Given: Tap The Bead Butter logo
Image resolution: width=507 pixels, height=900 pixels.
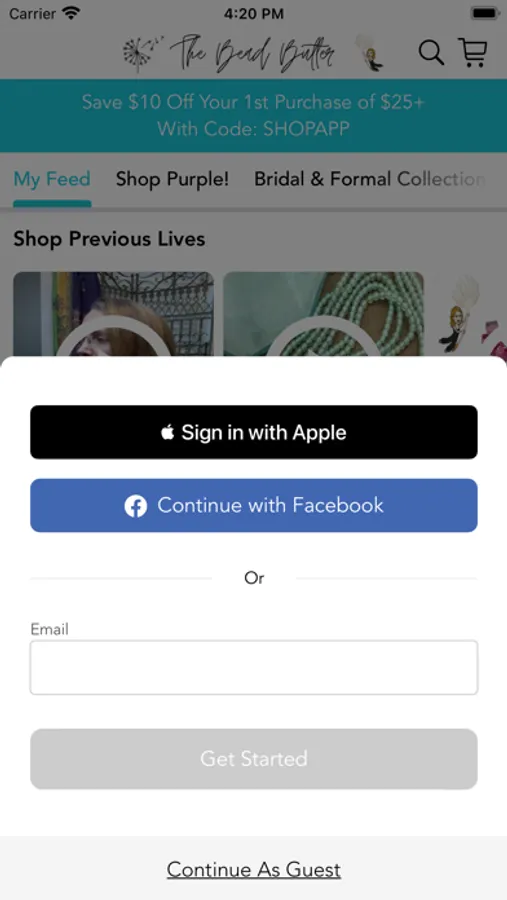Looking at the screenshot, I should [252, 53].
